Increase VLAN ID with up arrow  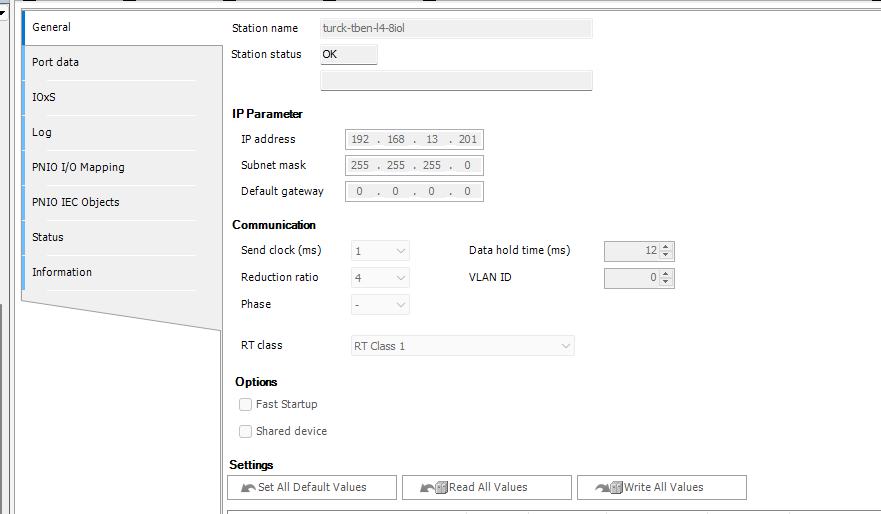pos(666,274)
